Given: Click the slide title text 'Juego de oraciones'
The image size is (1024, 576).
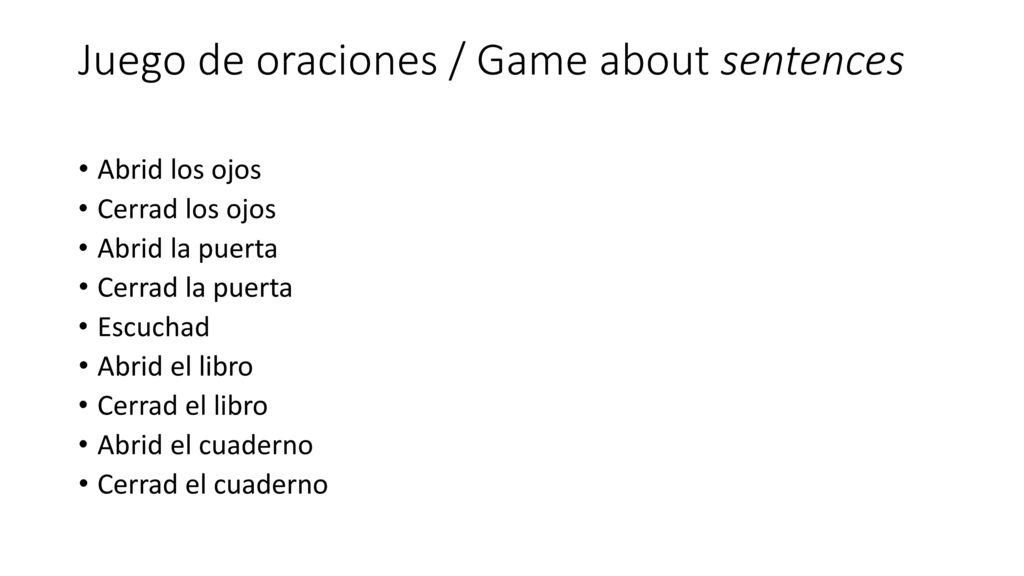Looking at the screenshot, I should [257, 61].
